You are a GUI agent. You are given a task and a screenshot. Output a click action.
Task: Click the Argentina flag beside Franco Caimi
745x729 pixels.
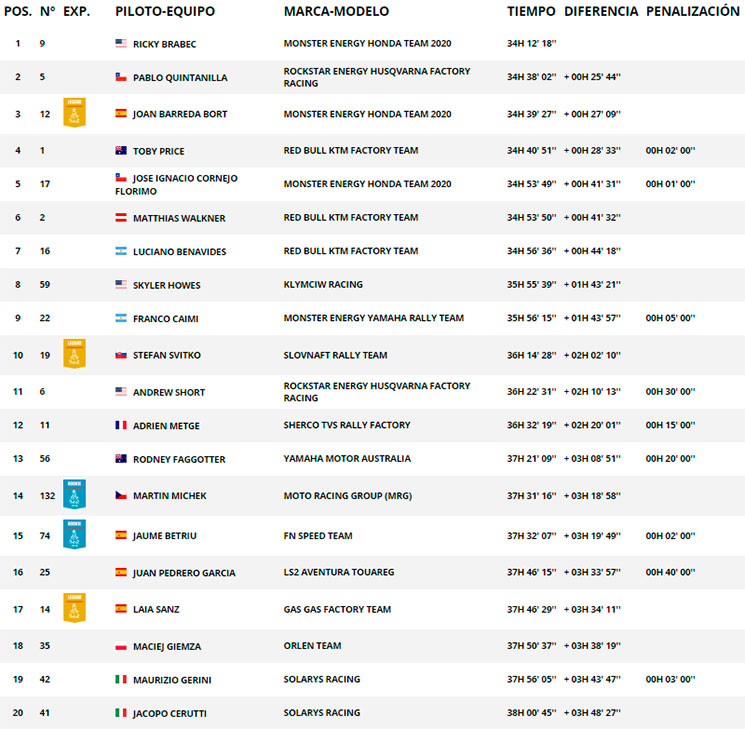click(x=121, y=317)
